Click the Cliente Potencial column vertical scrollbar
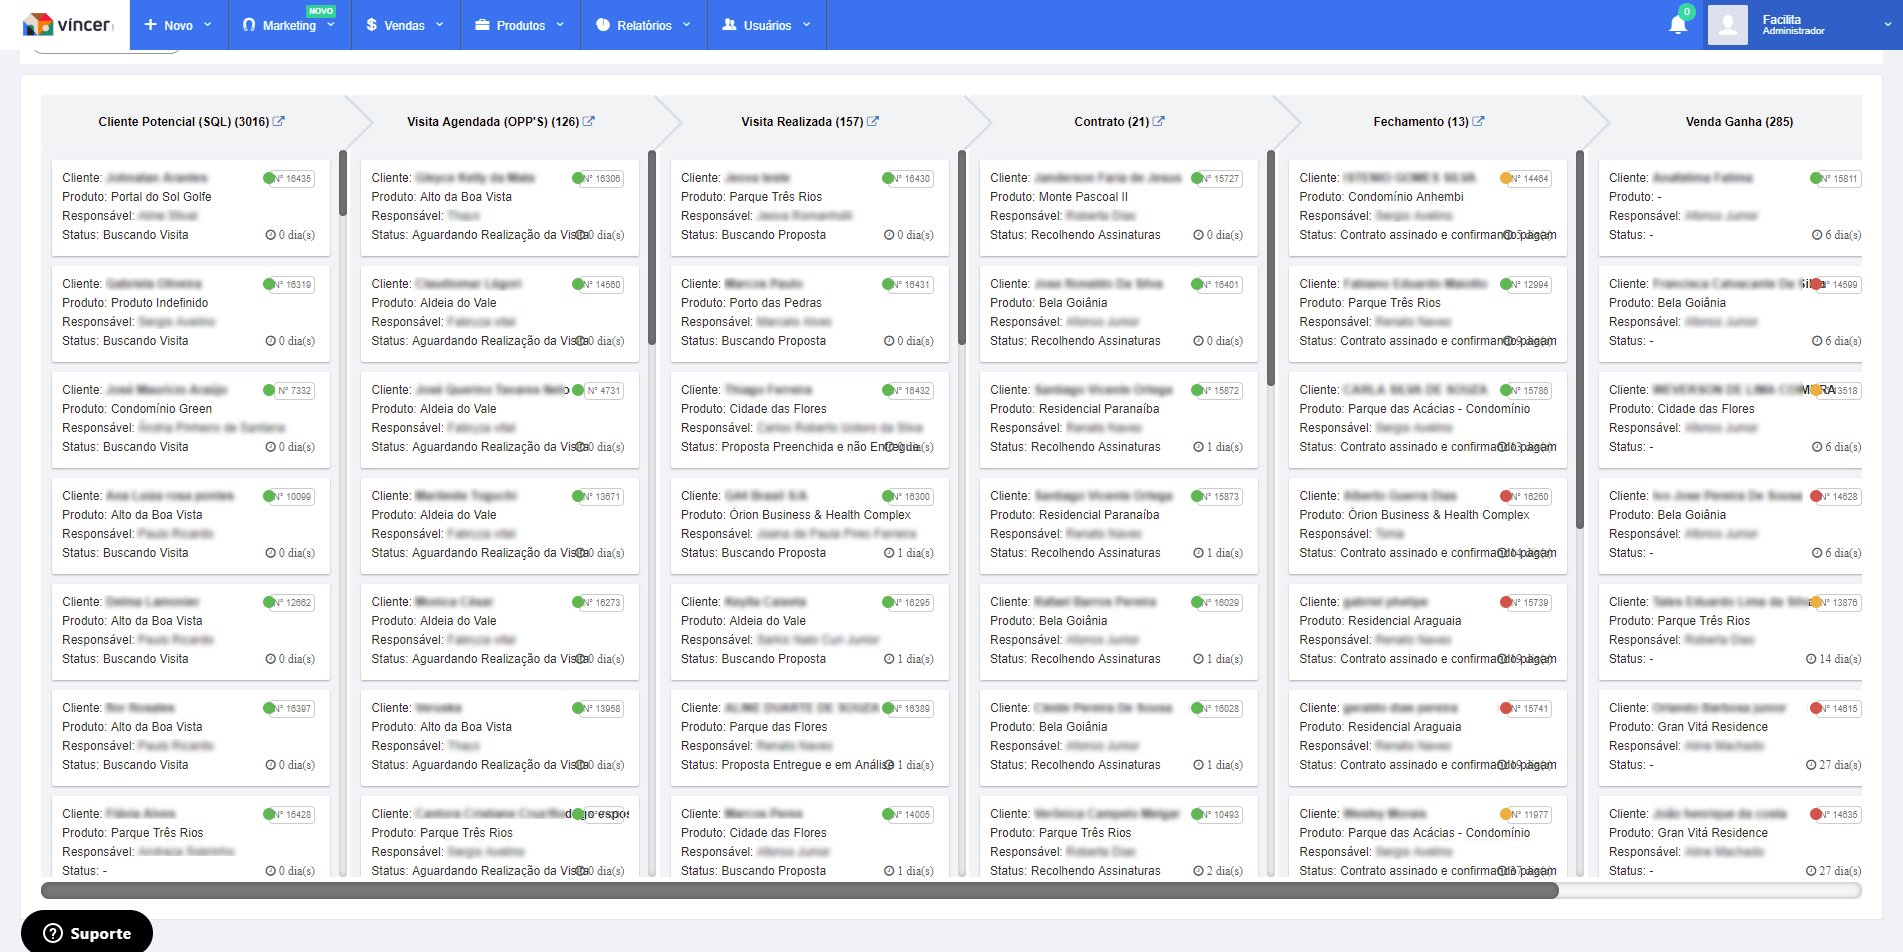Viewport: 1903px width, 952px height. (343, 184)
